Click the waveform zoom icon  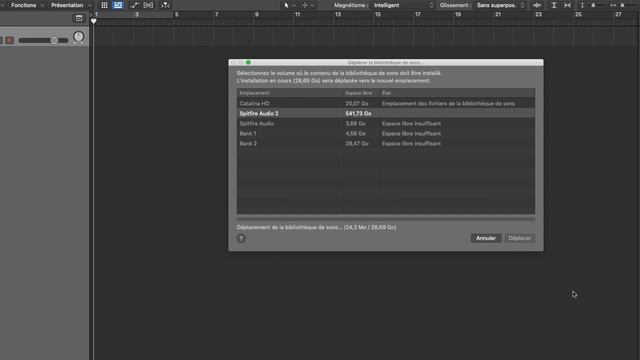(x=537, y=5)
